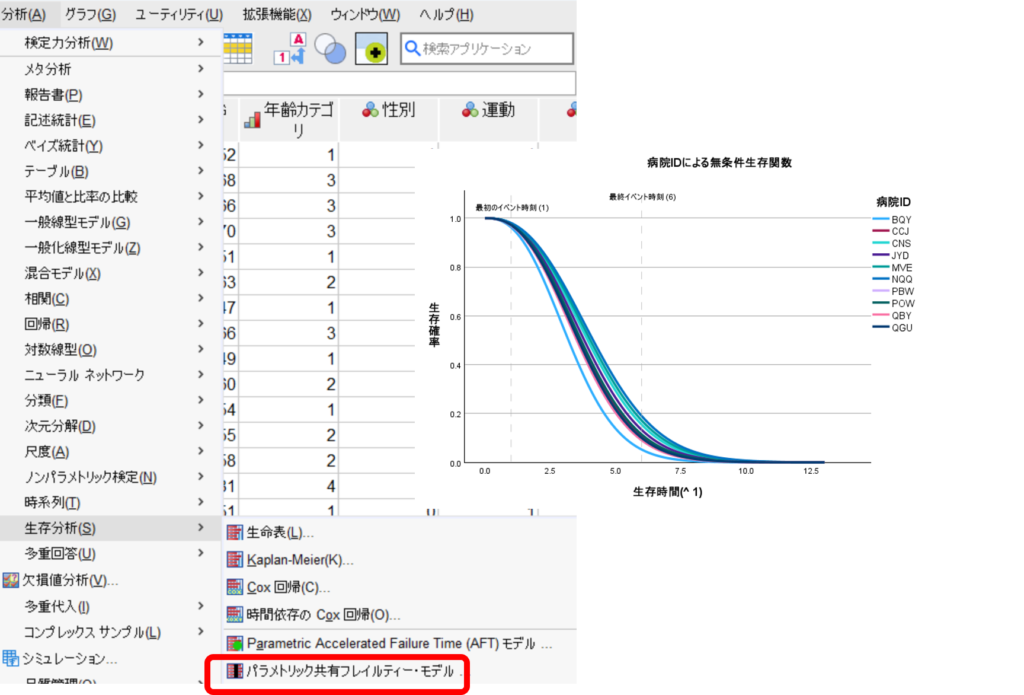Click the cyan BQY legend color line

(x=880, y=219)
